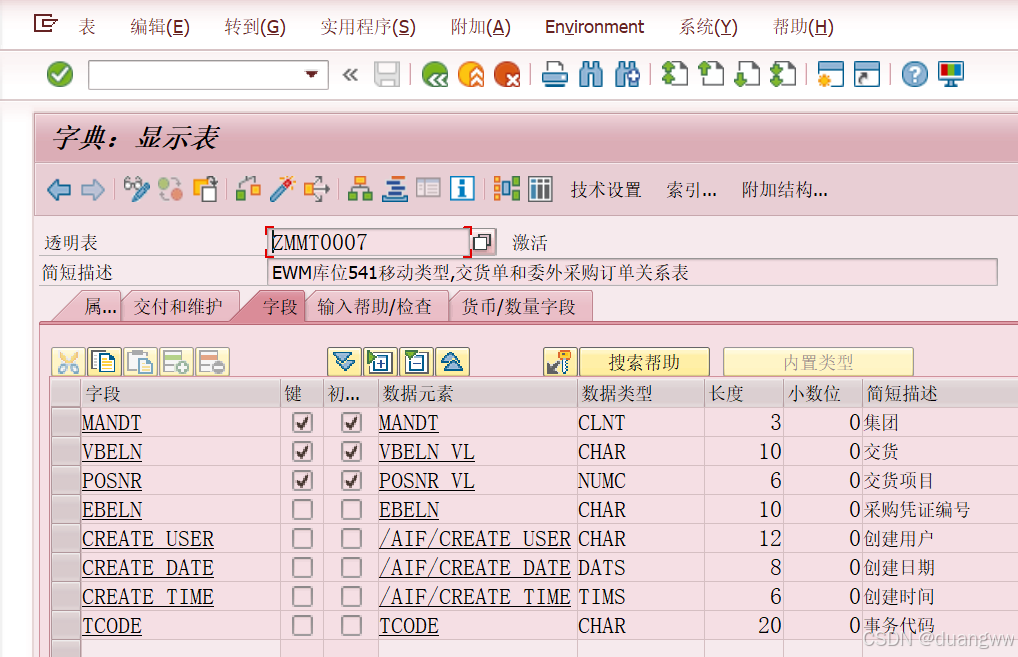This screenshot has height=657, width=1018.
Task: Click the green Enter checkmark icon
Action: click(60, 75)
